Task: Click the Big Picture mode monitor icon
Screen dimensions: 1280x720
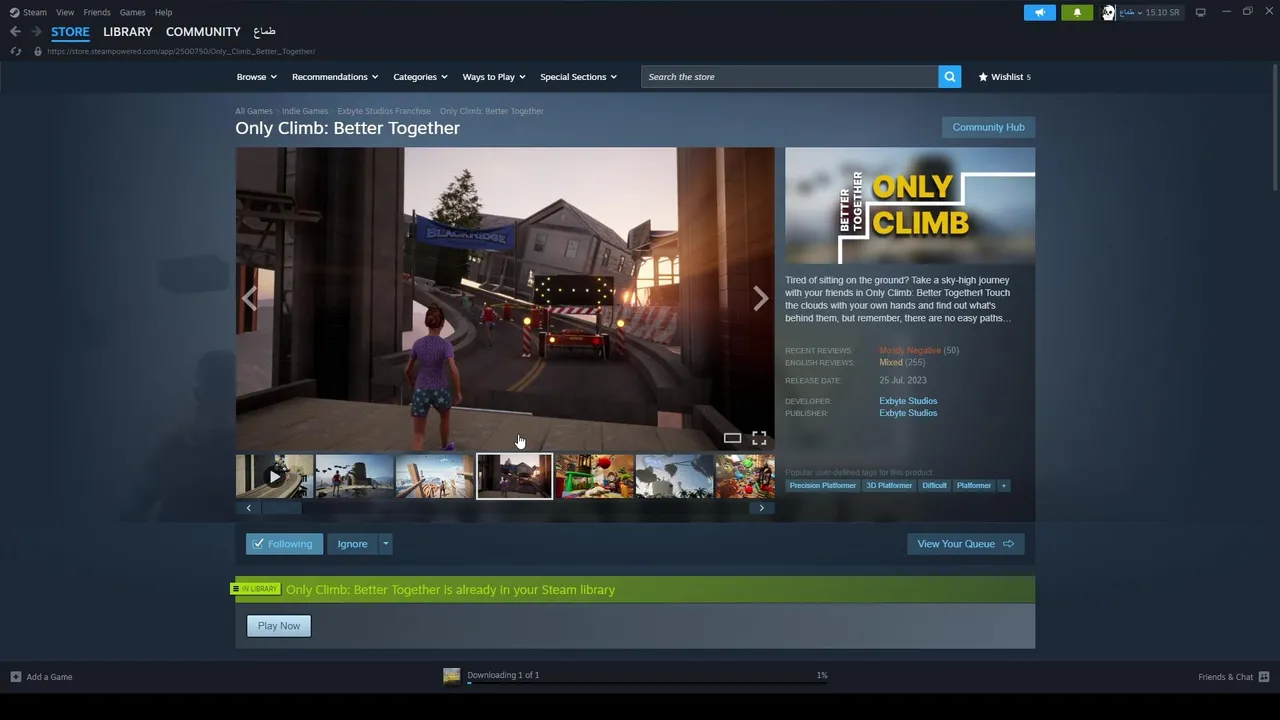Action: (1200, 12)
